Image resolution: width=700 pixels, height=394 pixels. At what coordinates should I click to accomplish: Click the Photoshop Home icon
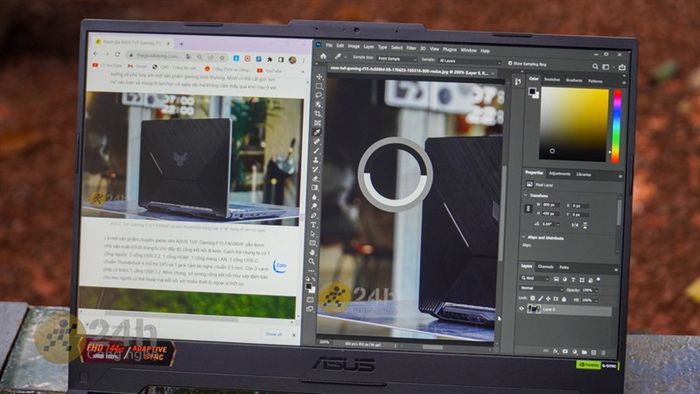pos(323,56)
